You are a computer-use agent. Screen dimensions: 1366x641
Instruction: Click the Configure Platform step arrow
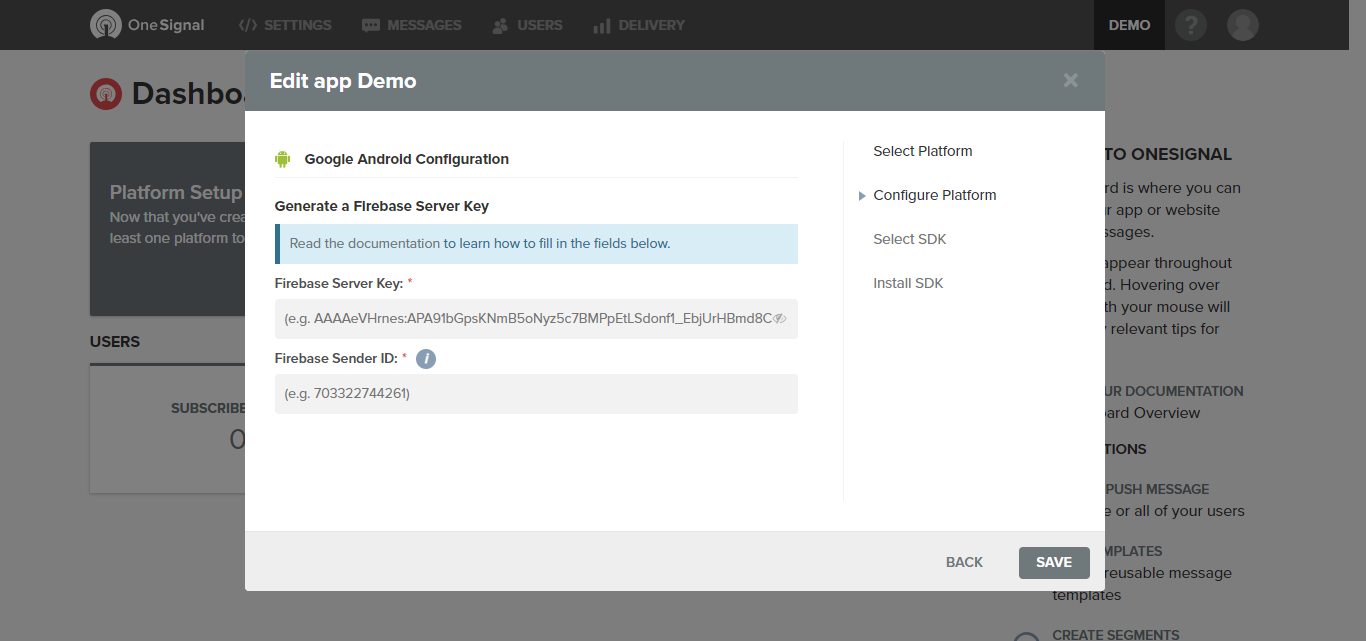[x=862, y=196]
